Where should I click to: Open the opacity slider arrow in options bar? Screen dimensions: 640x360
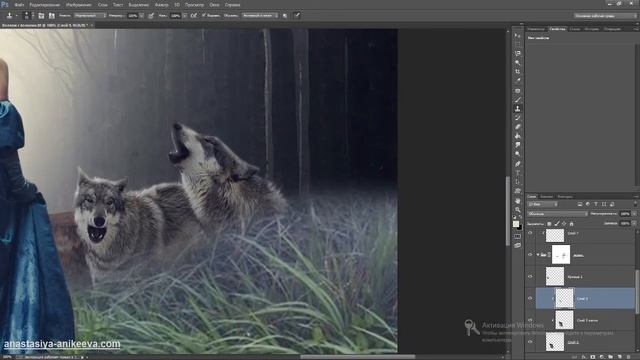coord(142,16)
